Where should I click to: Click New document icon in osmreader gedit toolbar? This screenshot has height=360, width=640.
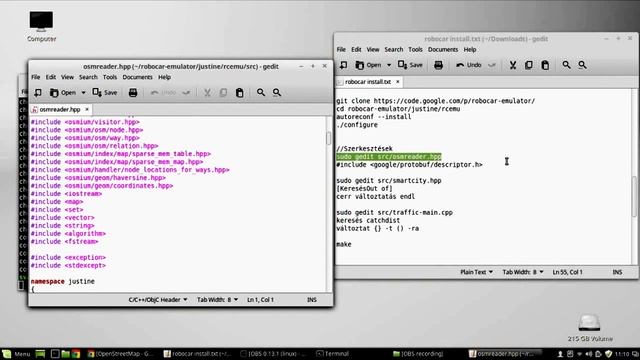coord(38,93)
